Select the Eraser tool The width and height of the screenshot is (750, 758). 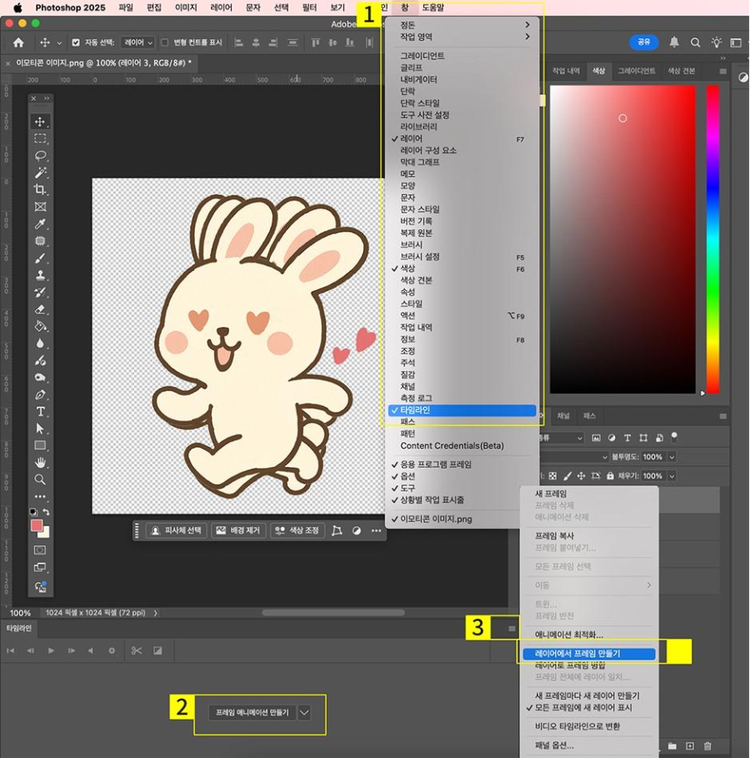coord(41,309)
